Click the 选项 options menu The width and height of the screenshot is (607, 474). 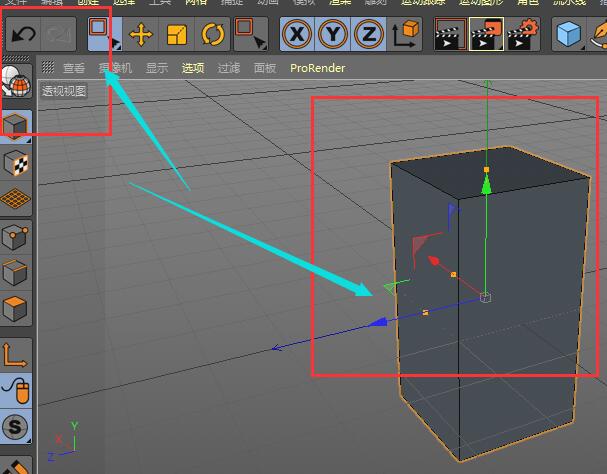[193, 68]
